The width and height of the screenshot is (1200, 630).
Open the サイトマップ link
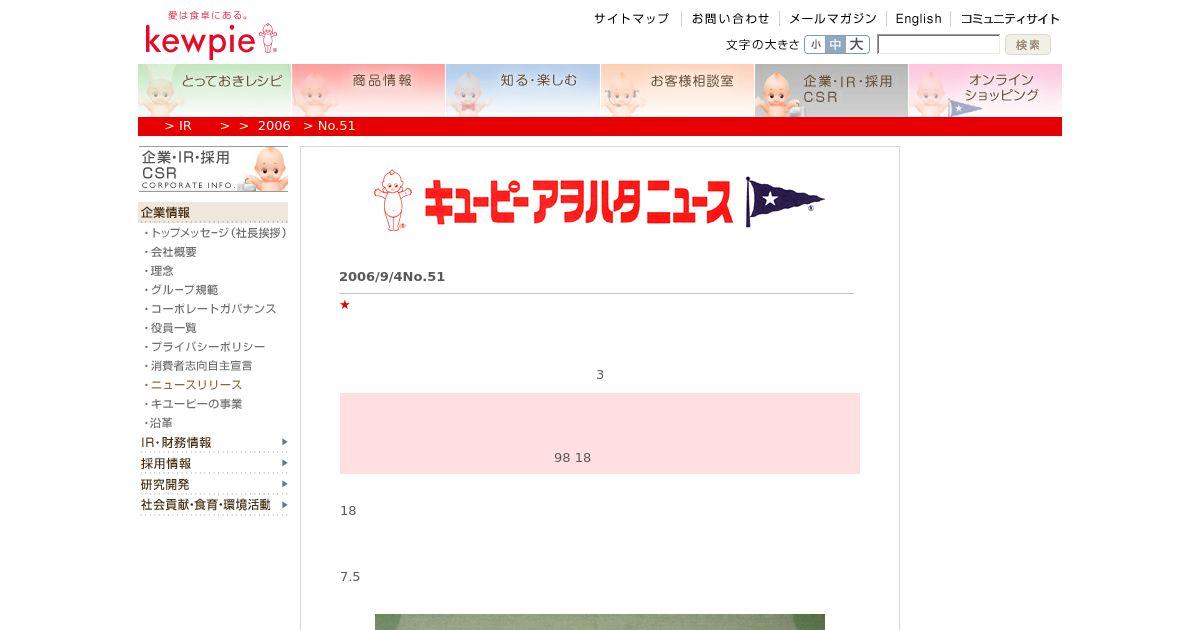tap(631, 19)
